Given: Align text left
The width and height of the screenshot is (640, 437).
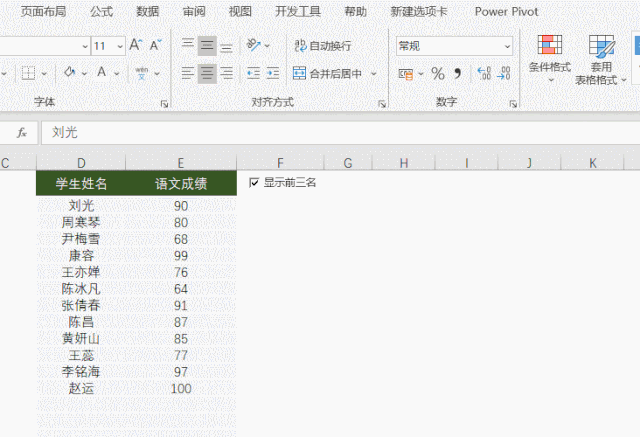Looking at the screenshot, I should [188, 73].
